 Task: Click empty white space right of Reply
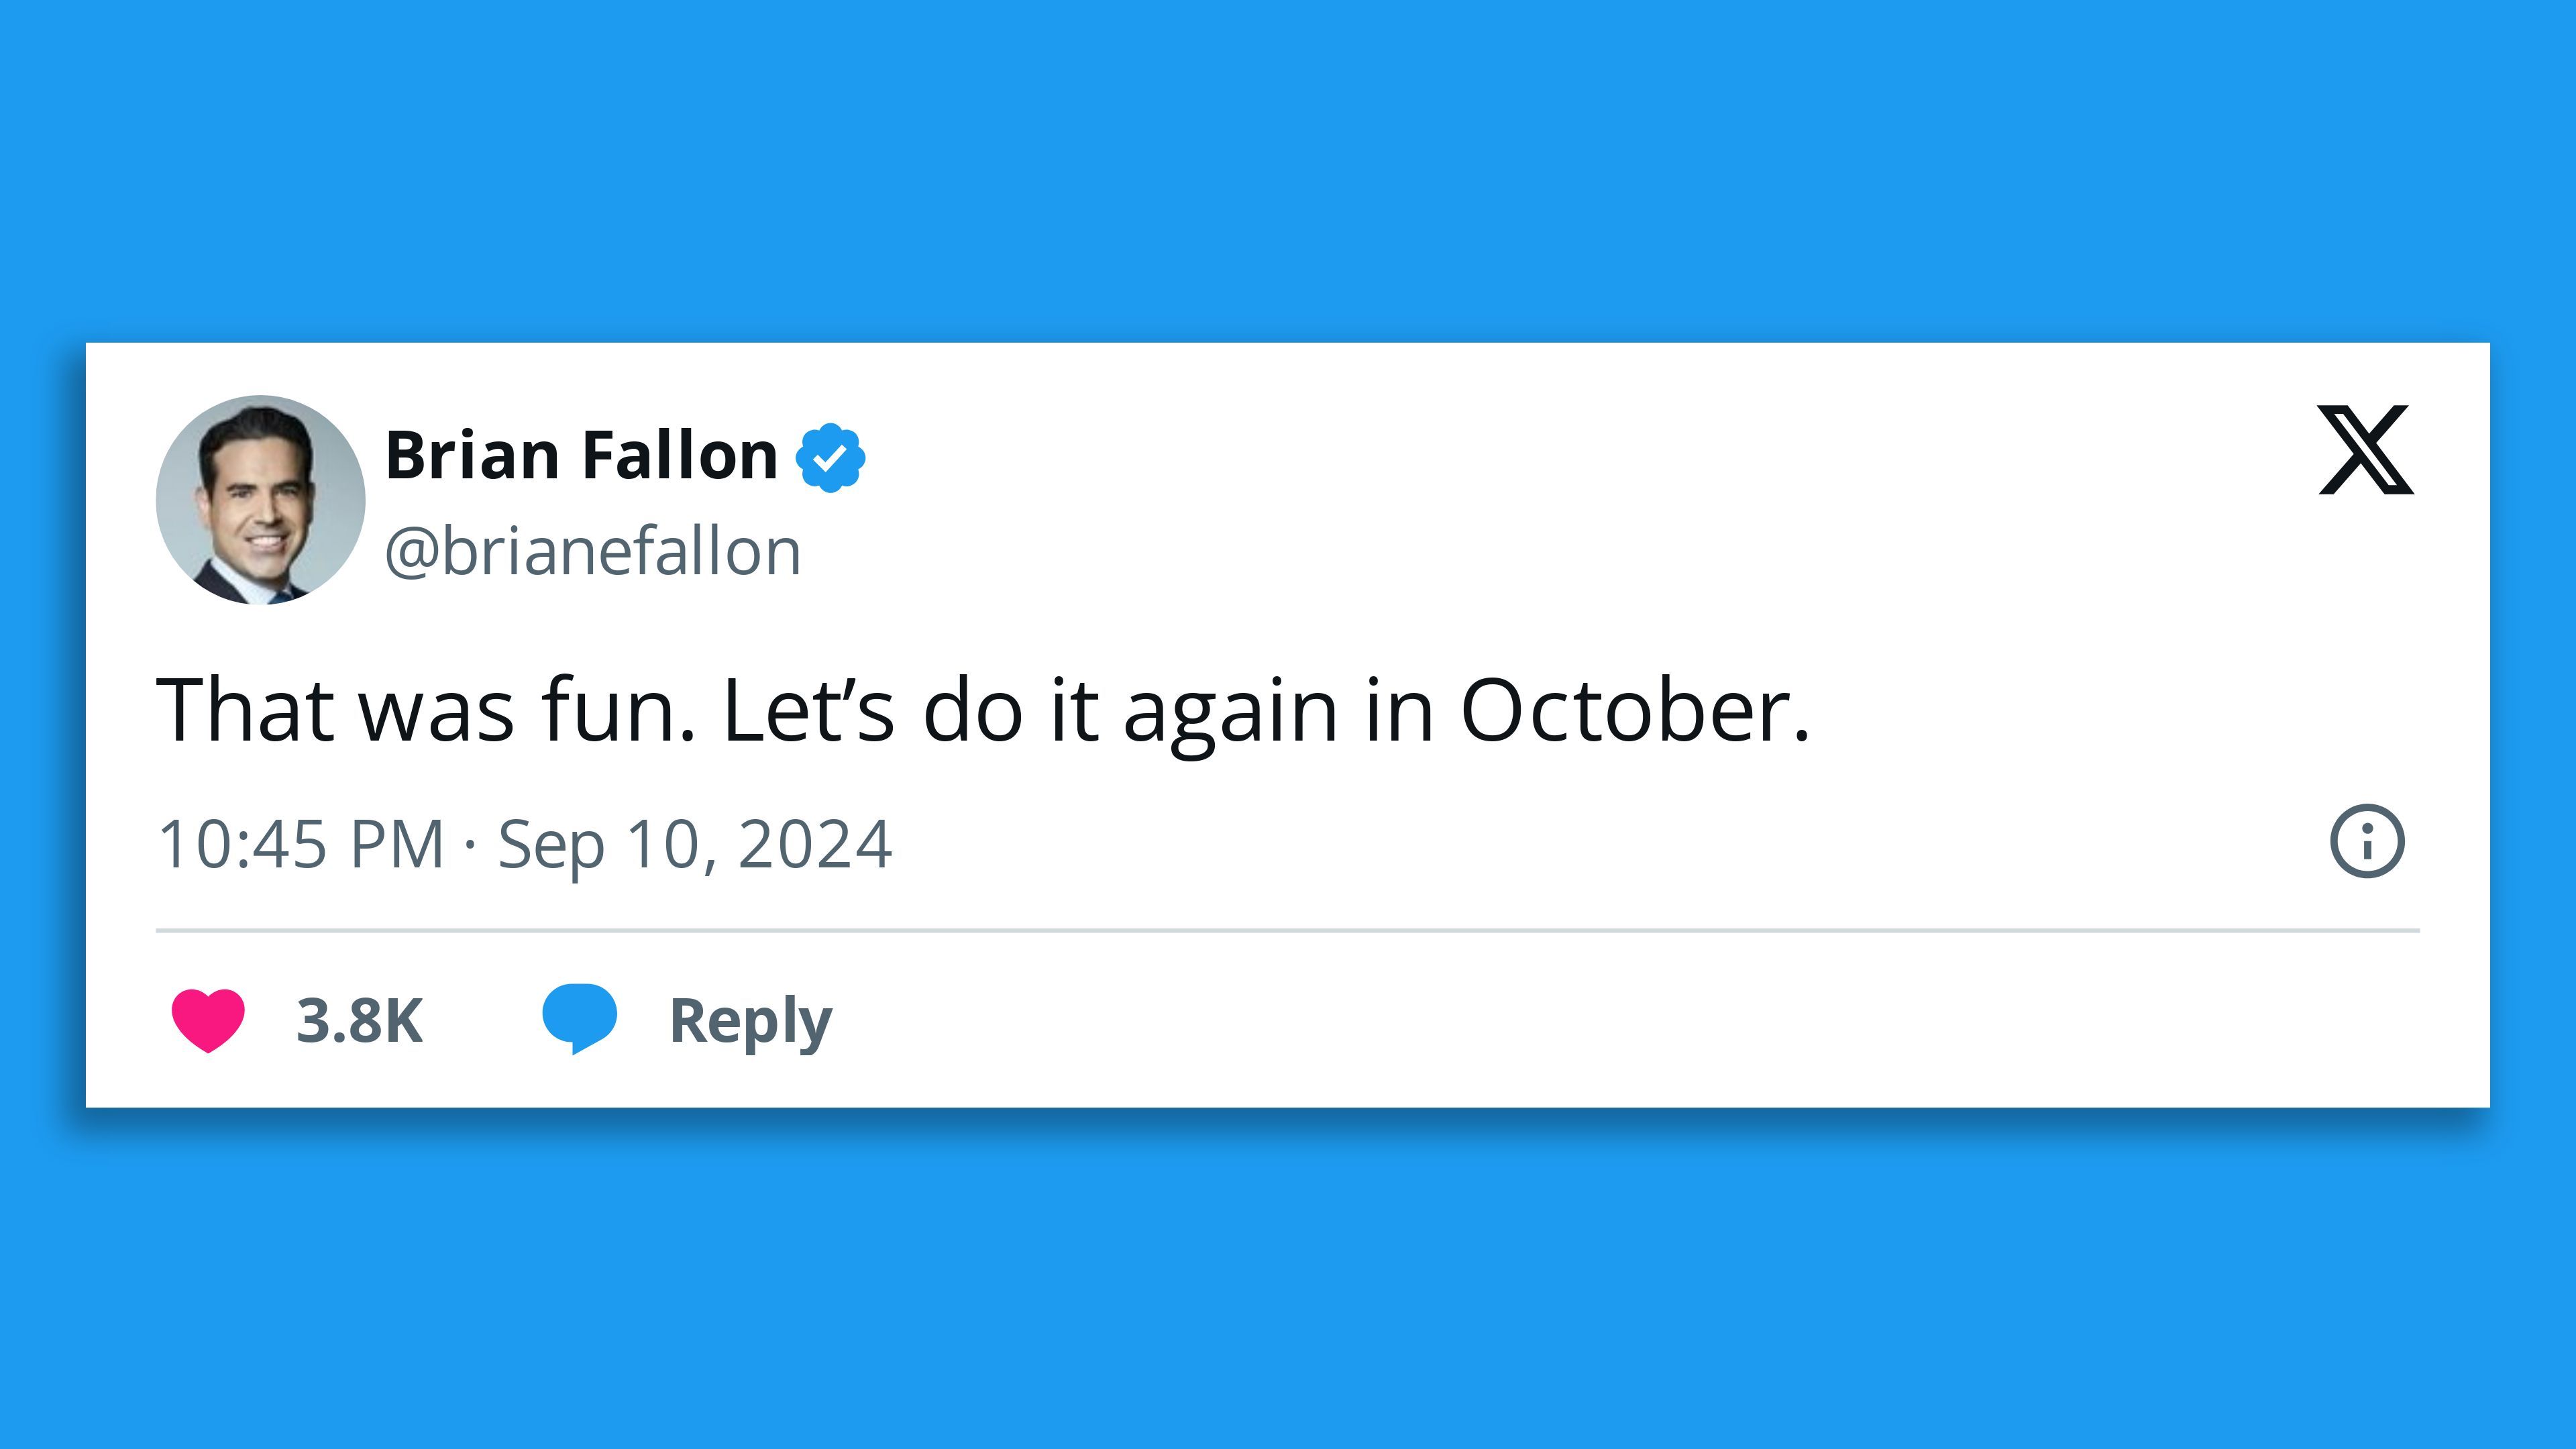point(1600,1020)
